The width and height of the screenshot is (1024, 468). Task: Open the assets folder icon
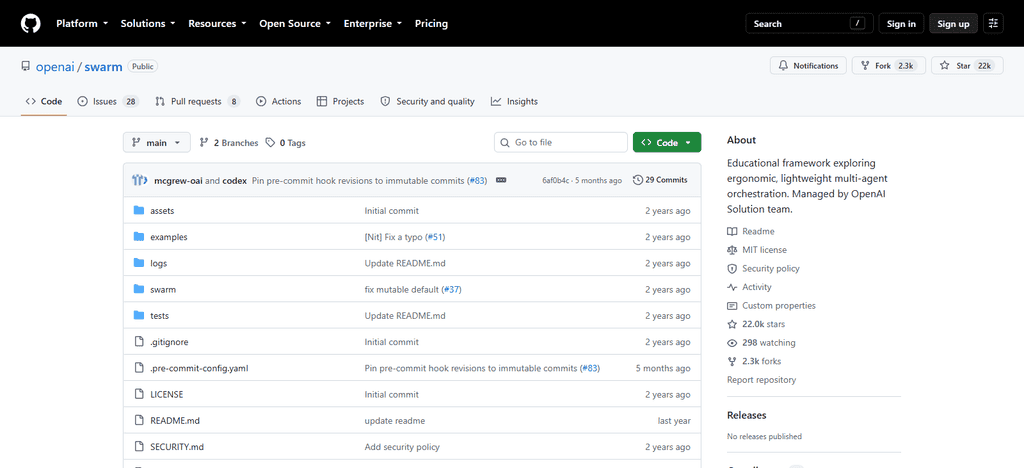(138, 210)
